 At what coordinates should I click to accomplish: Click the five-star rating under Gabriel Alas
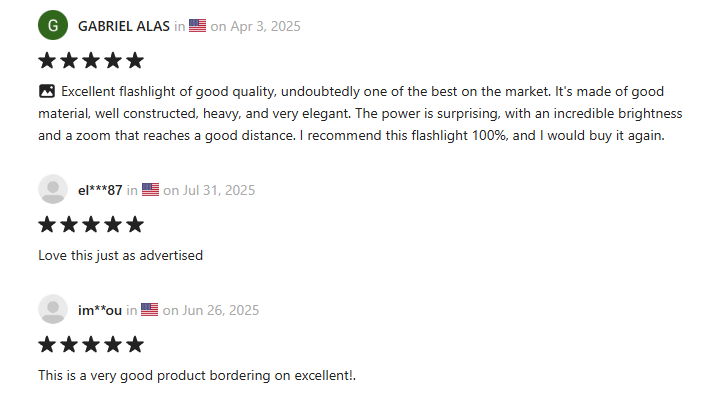point(91,60)
